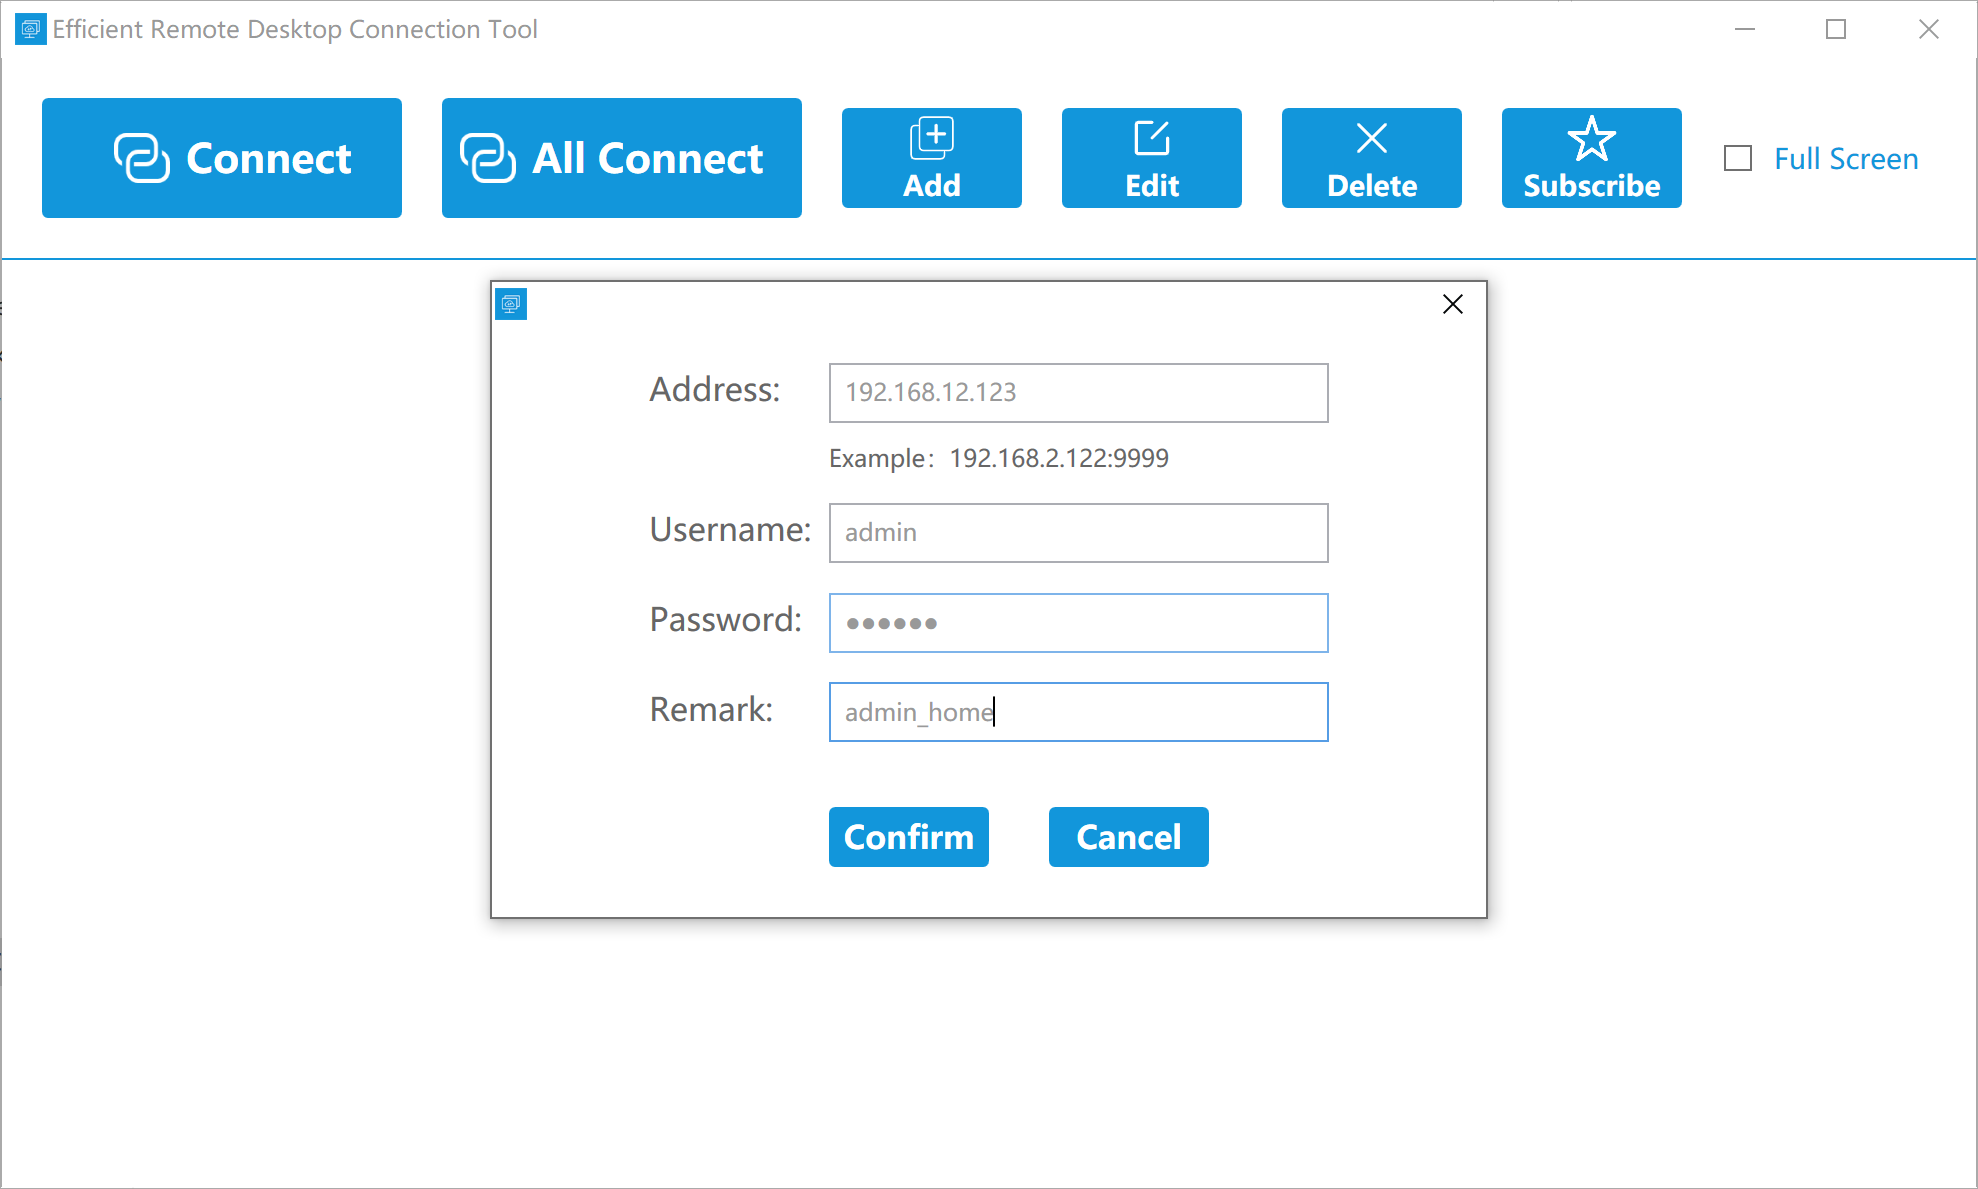Viewport: 1978px width, 1189px height.
Task: Click the Full Screen label text
Action: 1845,159
